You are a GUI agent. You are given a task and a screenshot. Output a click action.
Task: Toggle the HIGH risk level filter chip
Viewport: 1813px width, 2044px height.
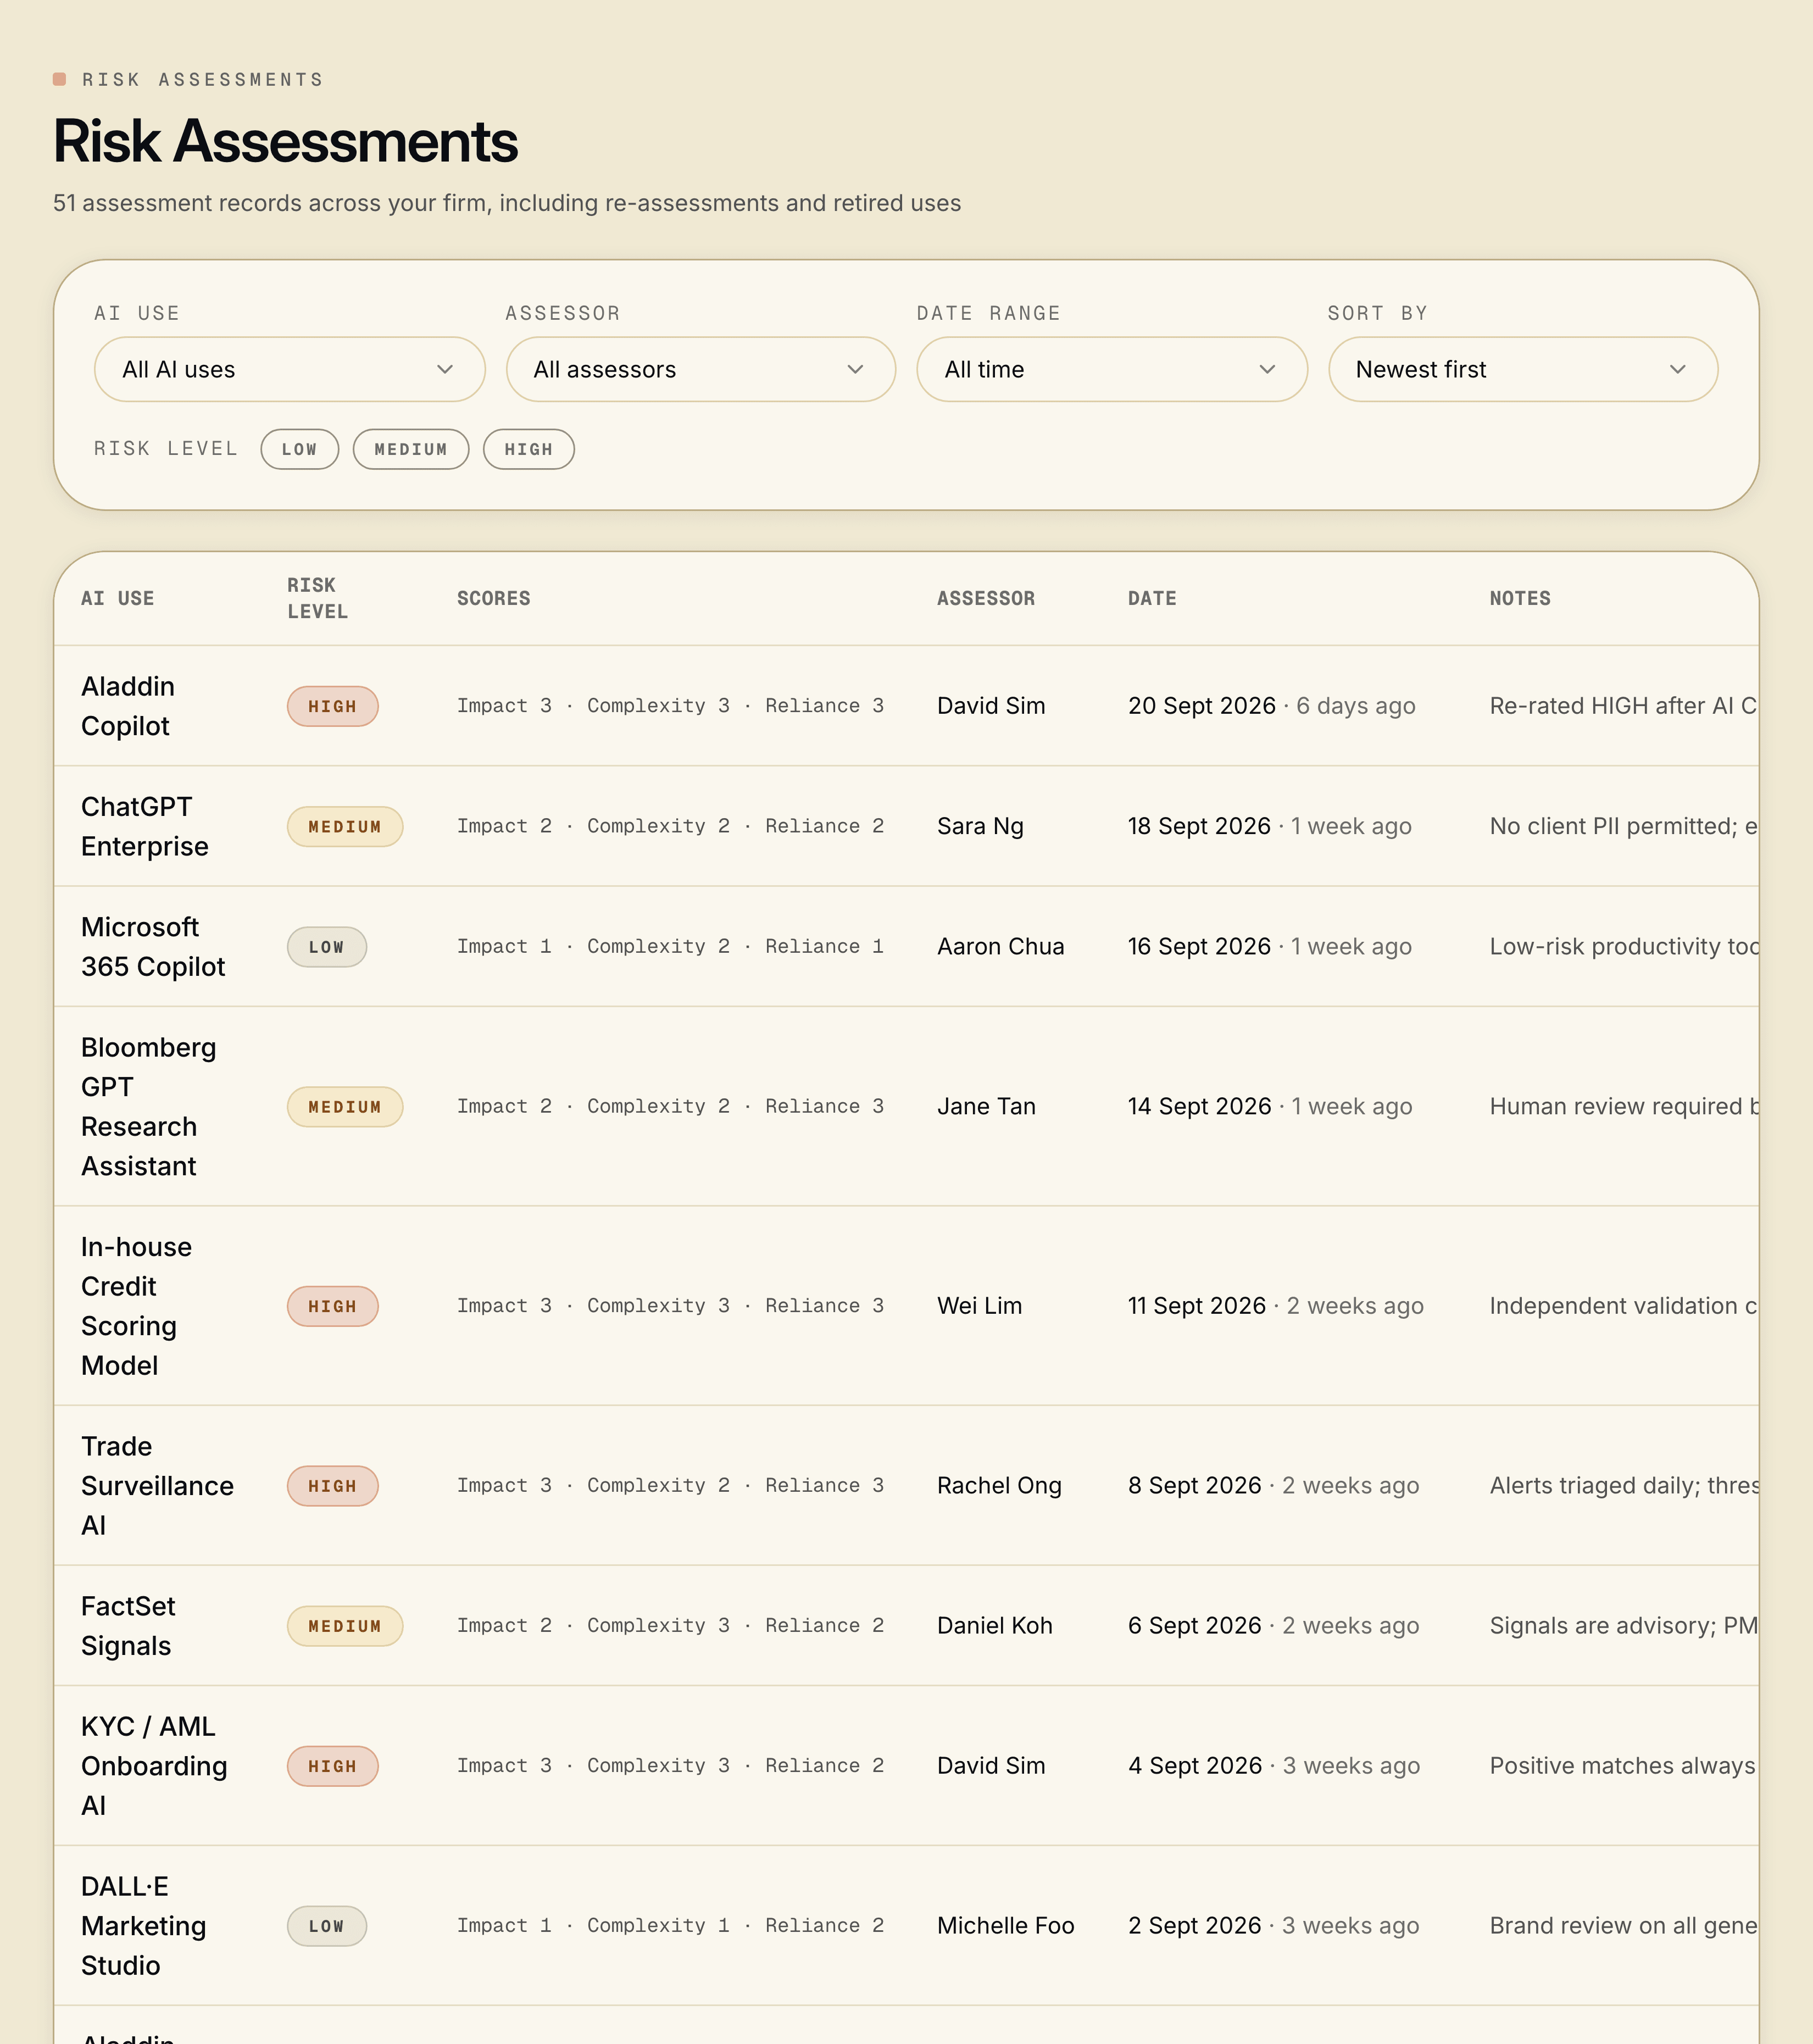pyautogui.click(x=528, y=449)
